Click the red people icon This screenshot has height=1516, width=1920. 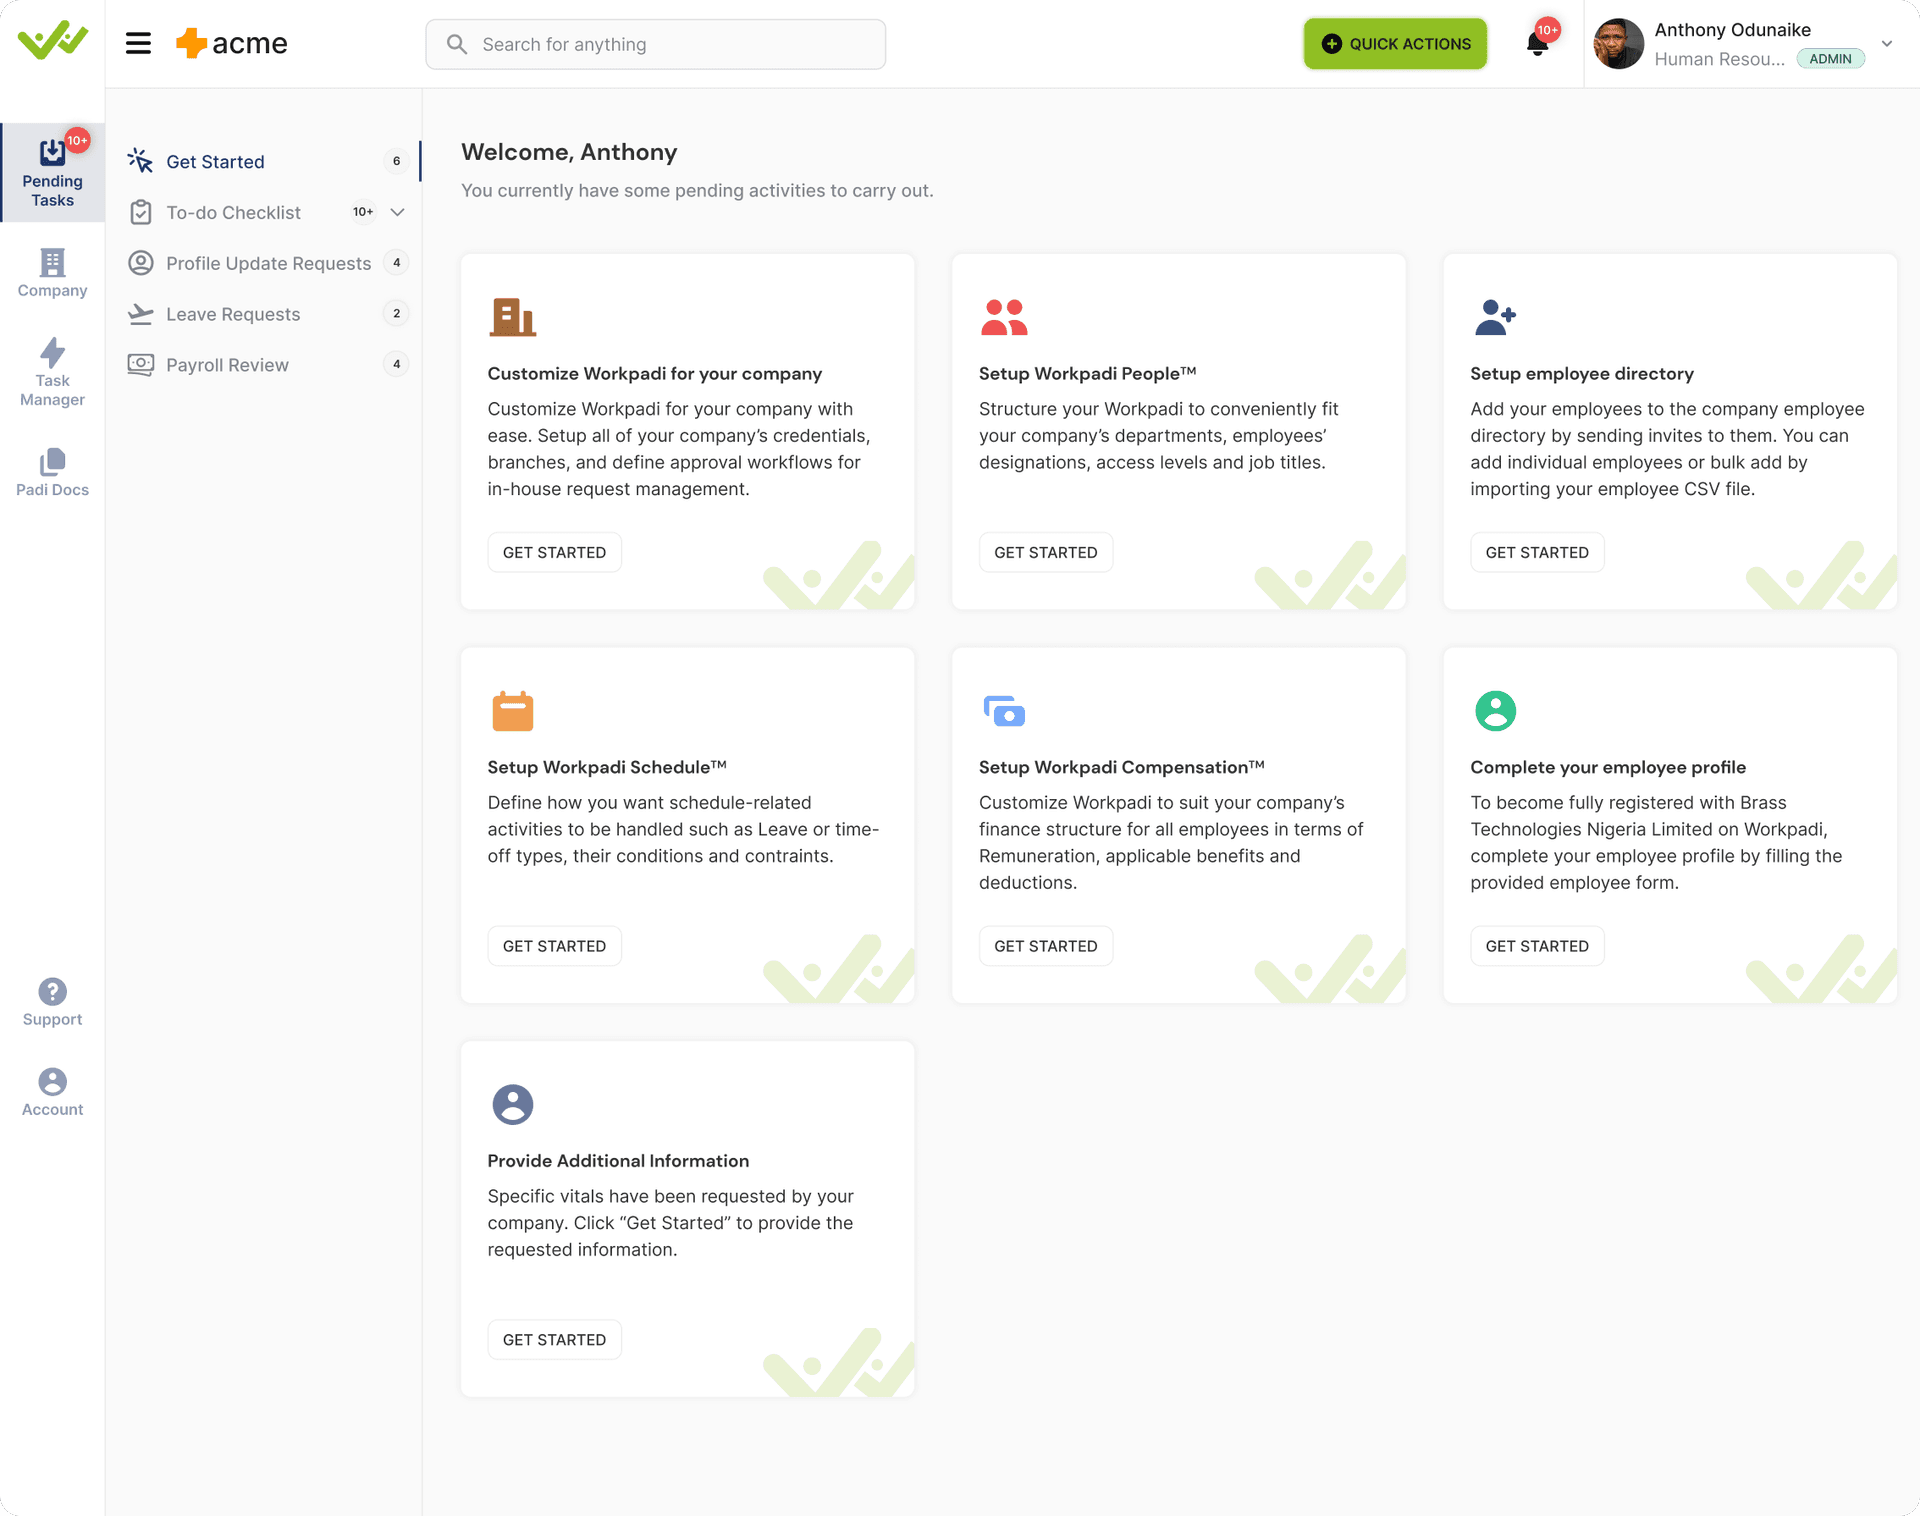pyautogui.click(x=1005, y=317)
